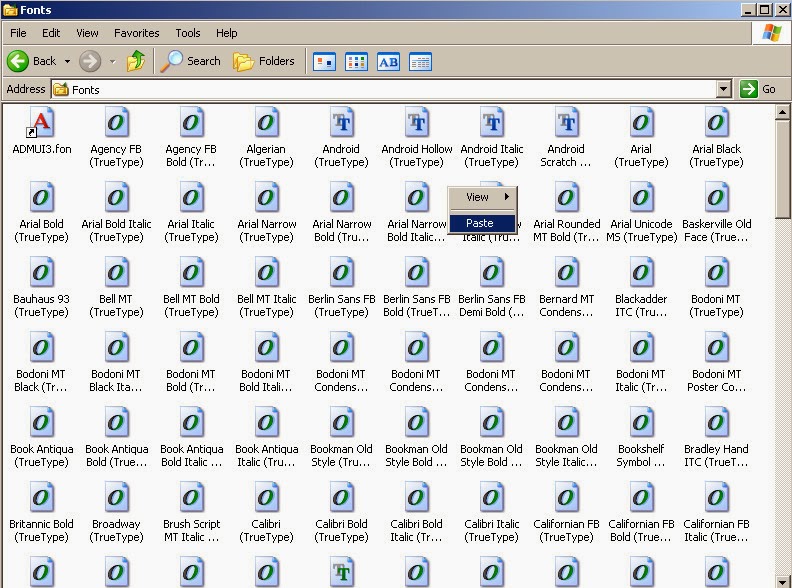Screen dimensions: 792x588
Task: Select Berlin Sans FB Bold font
Action: point(416,287)
